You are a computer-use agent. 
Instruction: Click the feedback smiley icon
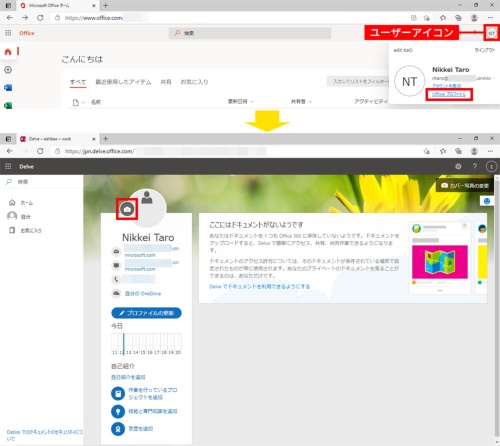tap(487, 201)
